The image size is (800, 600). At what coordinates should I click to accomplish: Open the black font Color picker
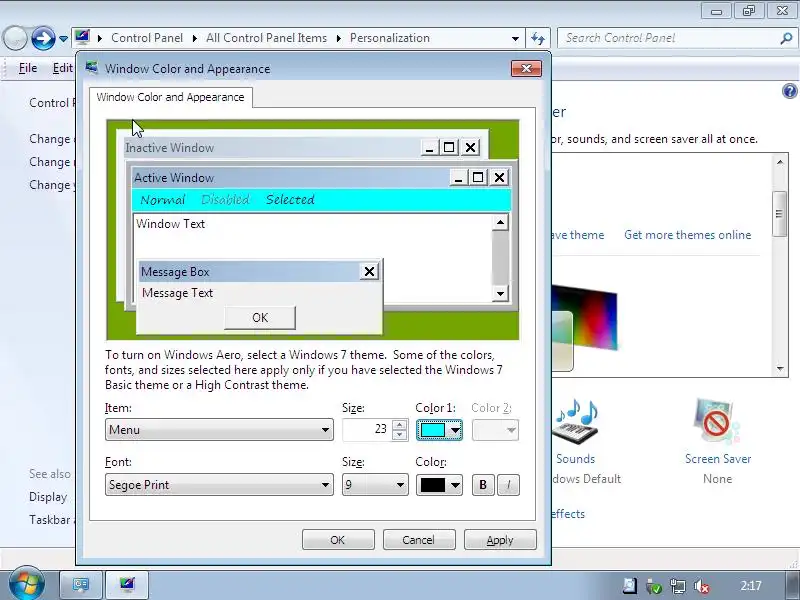[x=439, y=485]
